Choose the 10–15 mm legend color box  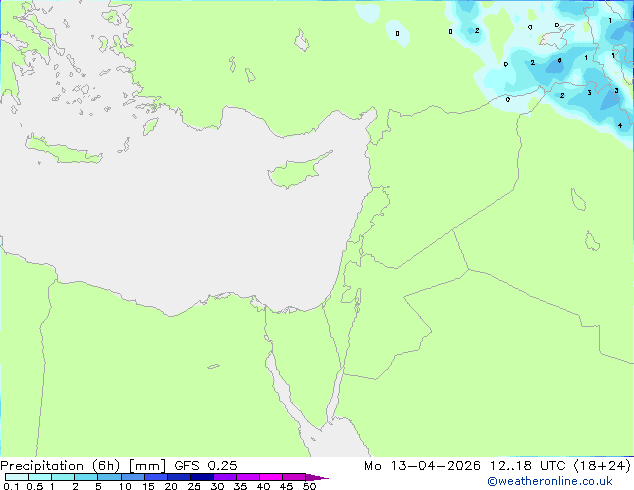[x=132, y=477]
